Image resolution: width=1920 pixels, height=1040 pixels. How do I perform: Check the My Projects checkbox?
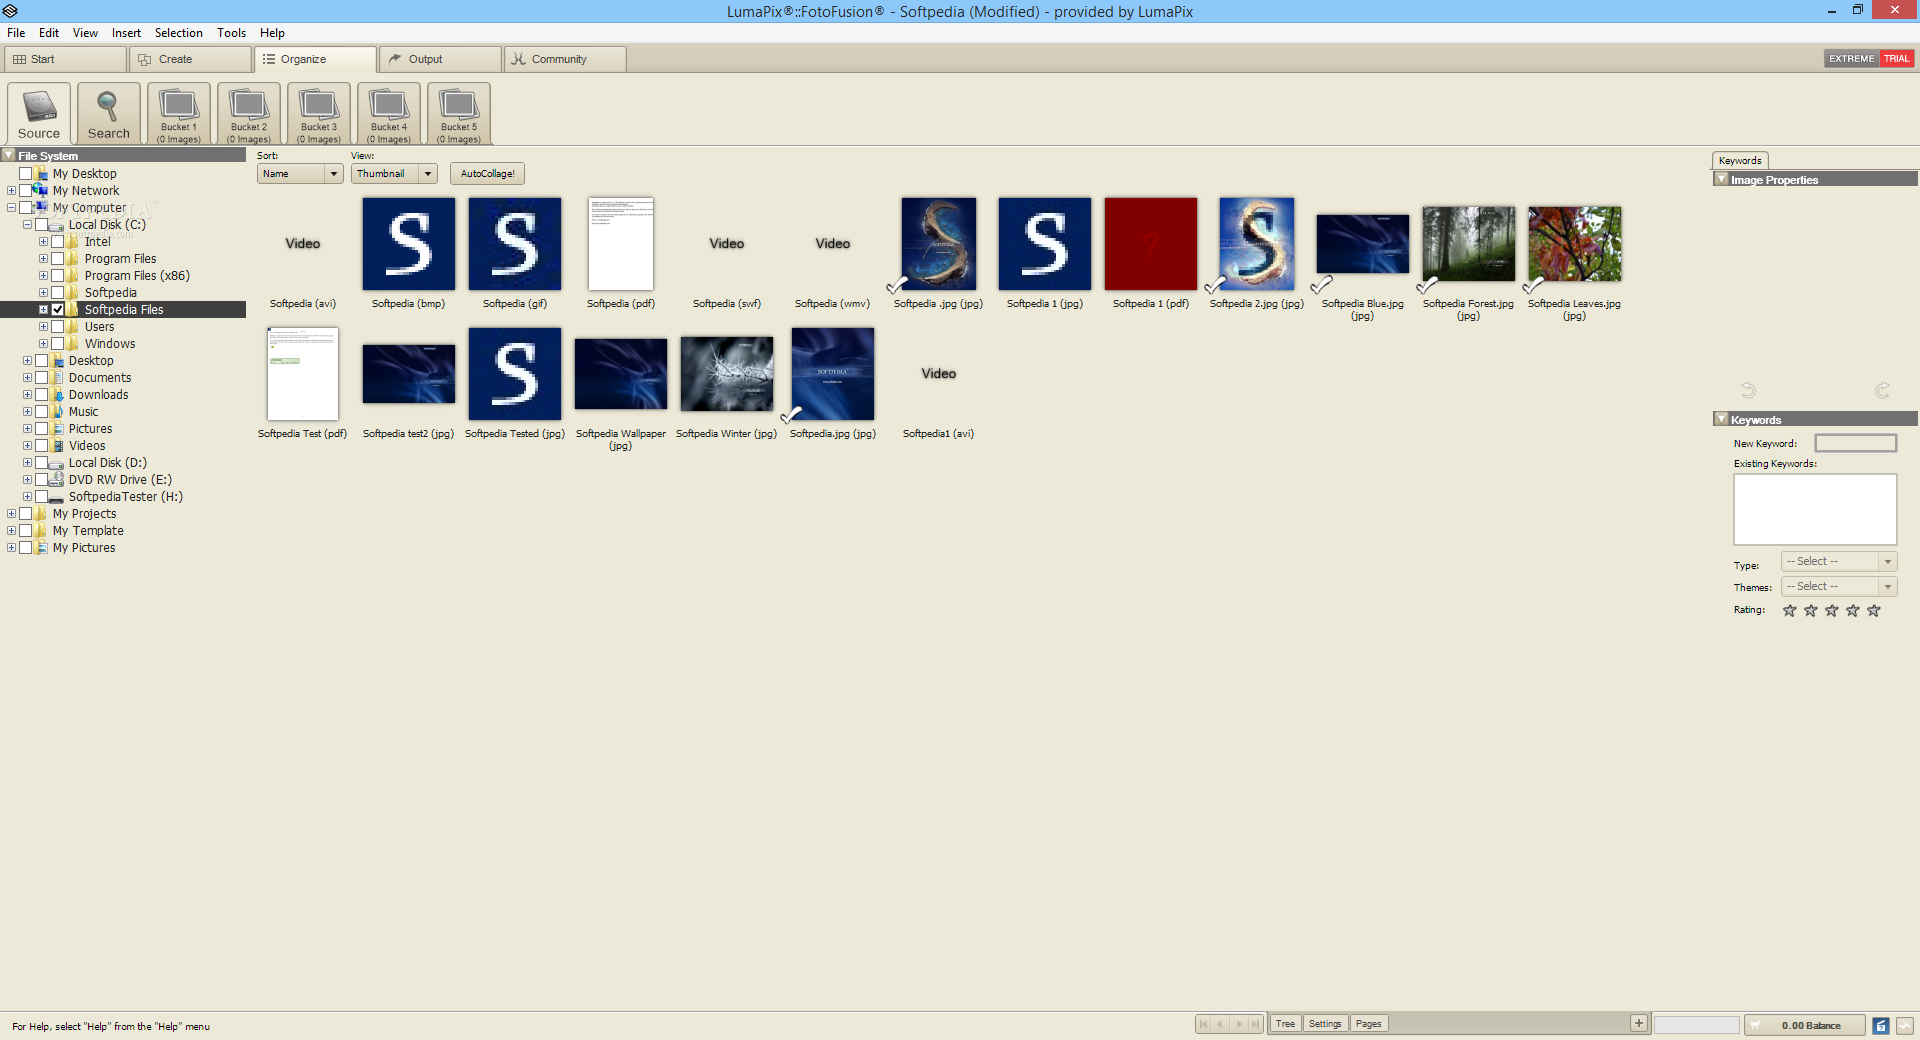coord(26,514)
